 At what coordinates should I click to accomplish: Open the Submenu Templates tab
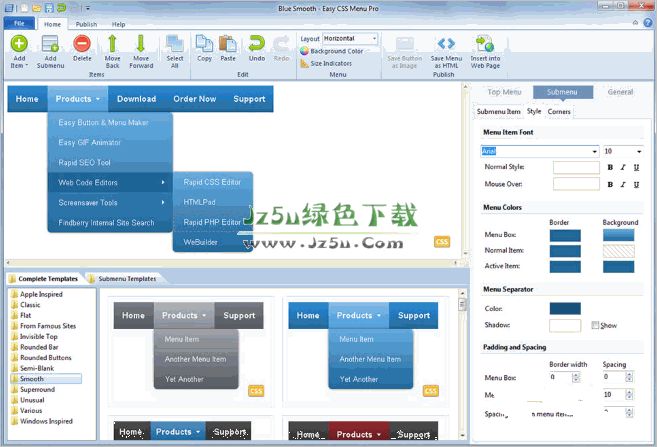127,279
